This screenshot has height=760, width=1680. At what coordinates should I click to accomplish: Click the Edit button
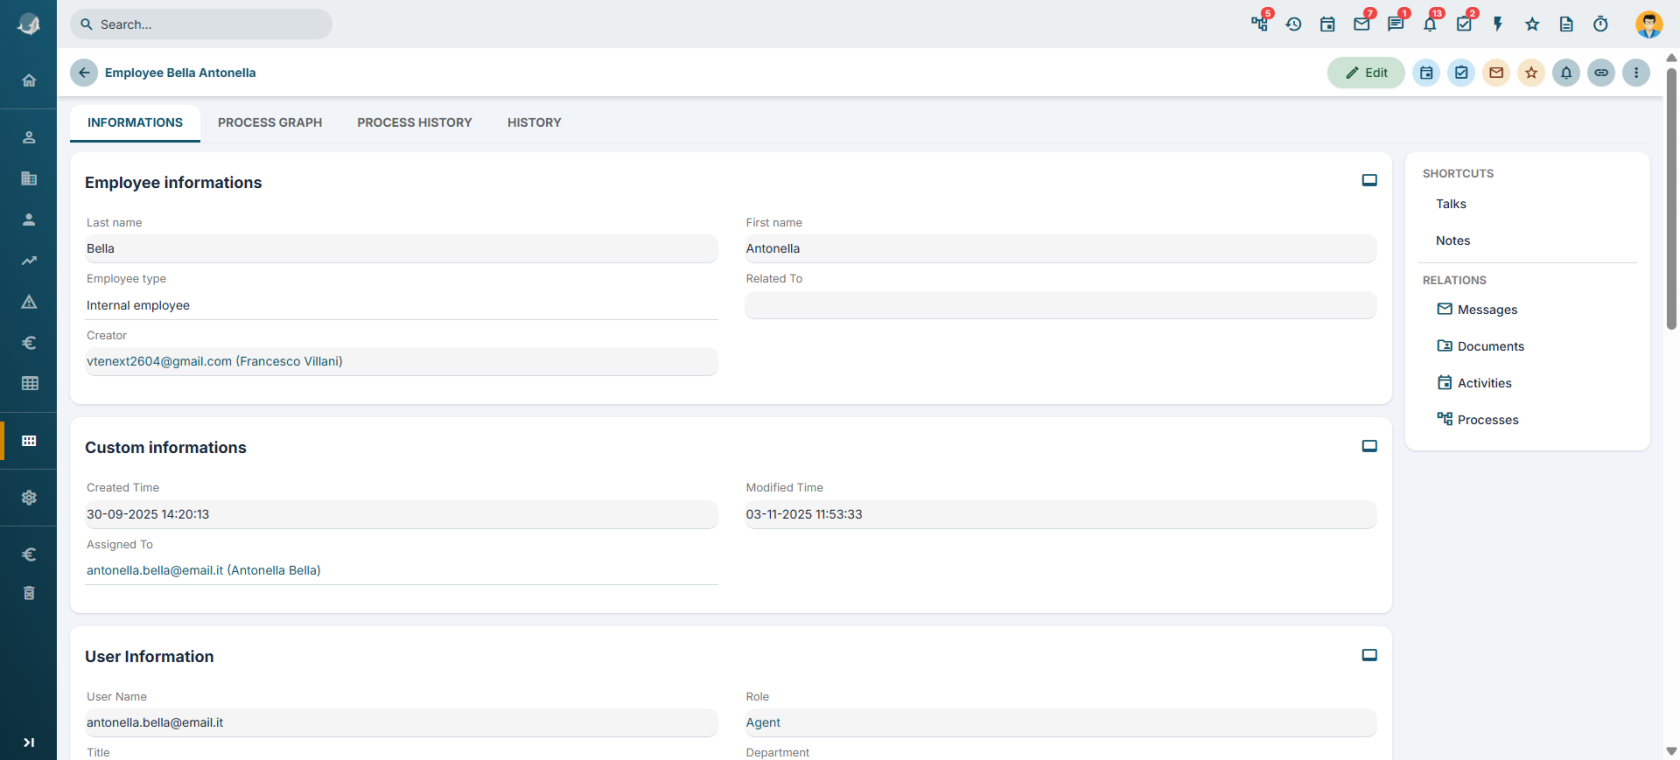click(1366, 72)
